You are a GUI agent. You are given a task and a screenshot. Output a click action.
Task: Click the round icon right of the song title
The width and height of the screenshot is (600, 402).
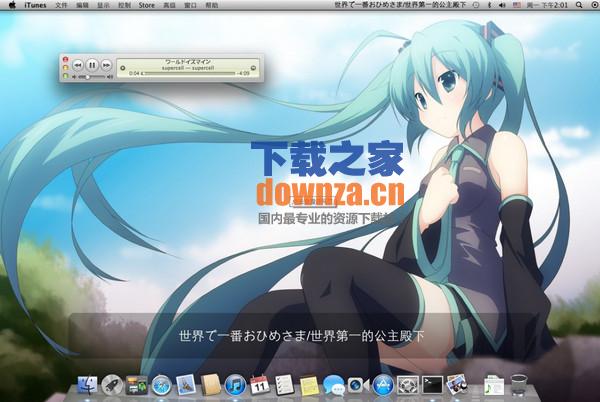(x=253, y=68)
